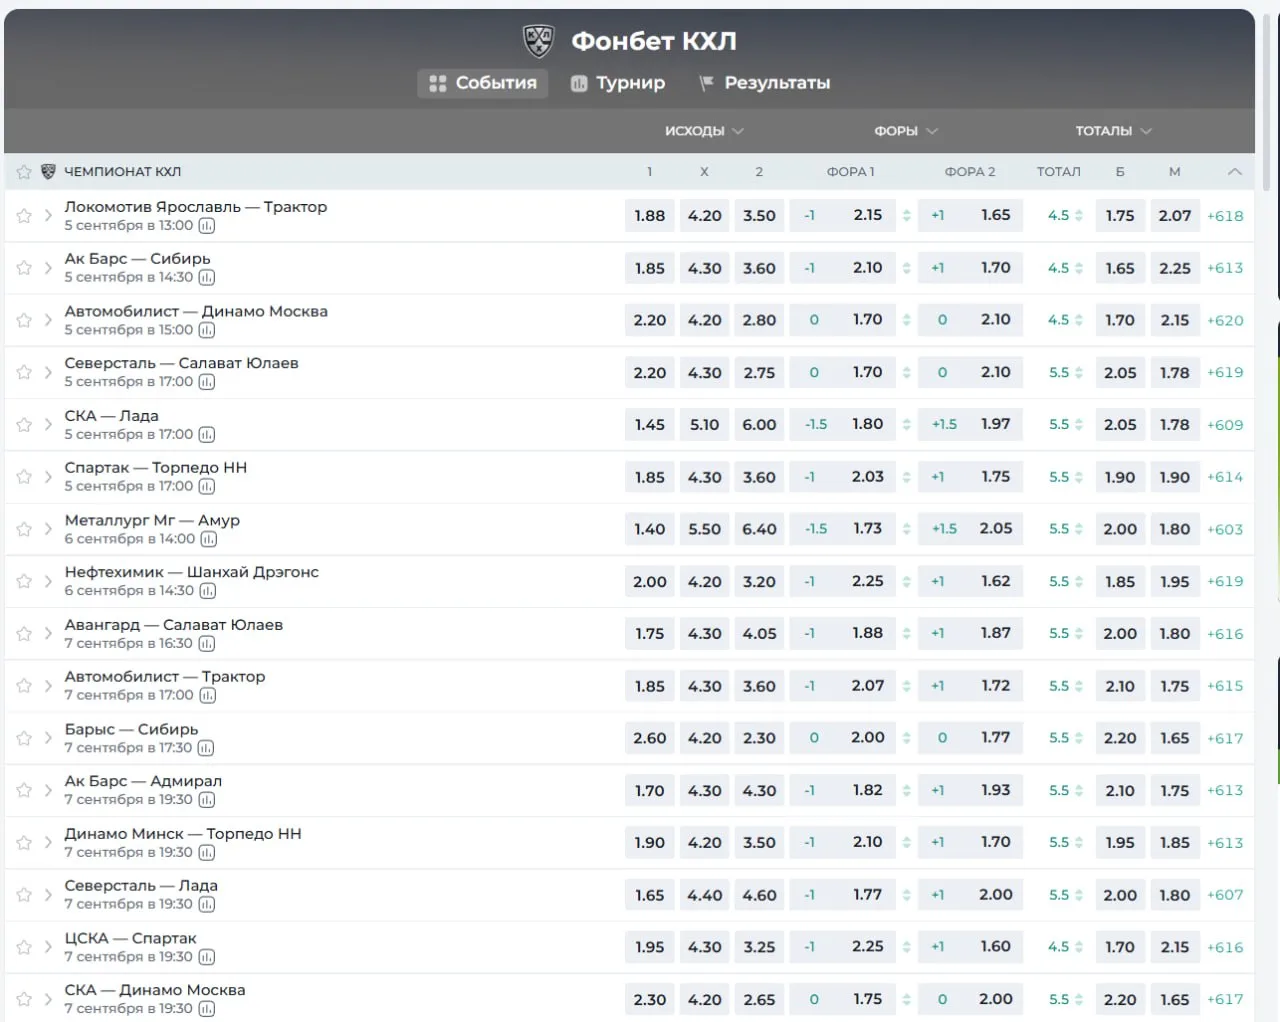
Task: Switch to the Турнир tab
Action: pos(618,83)
